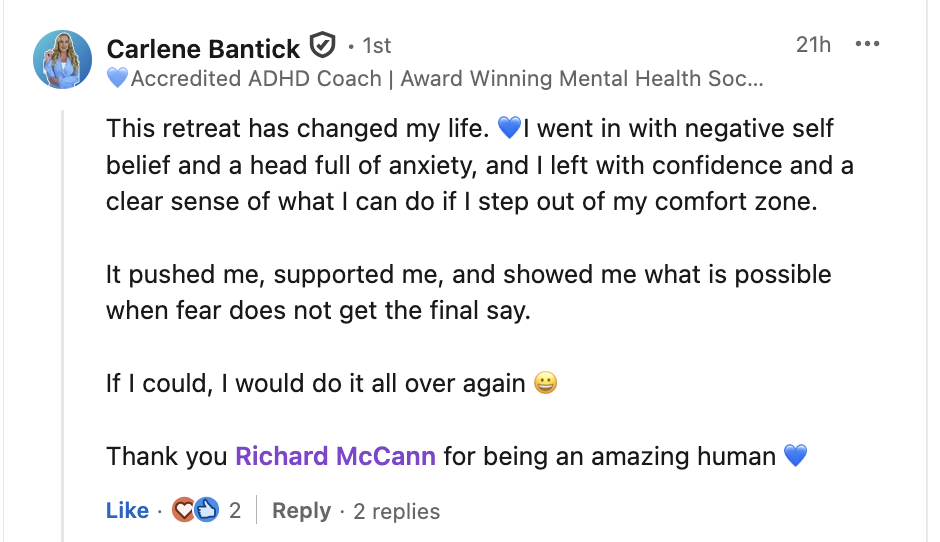Viewport: 940px width, 542px height.
Task: Click the verified shield badge icon
Action: click(321, 46)
